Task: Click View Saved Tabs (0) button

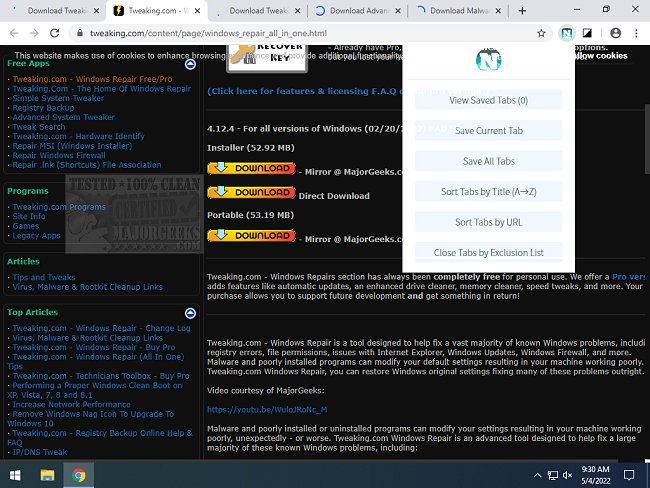Action: pyautogui.click(x=488, y=100)
